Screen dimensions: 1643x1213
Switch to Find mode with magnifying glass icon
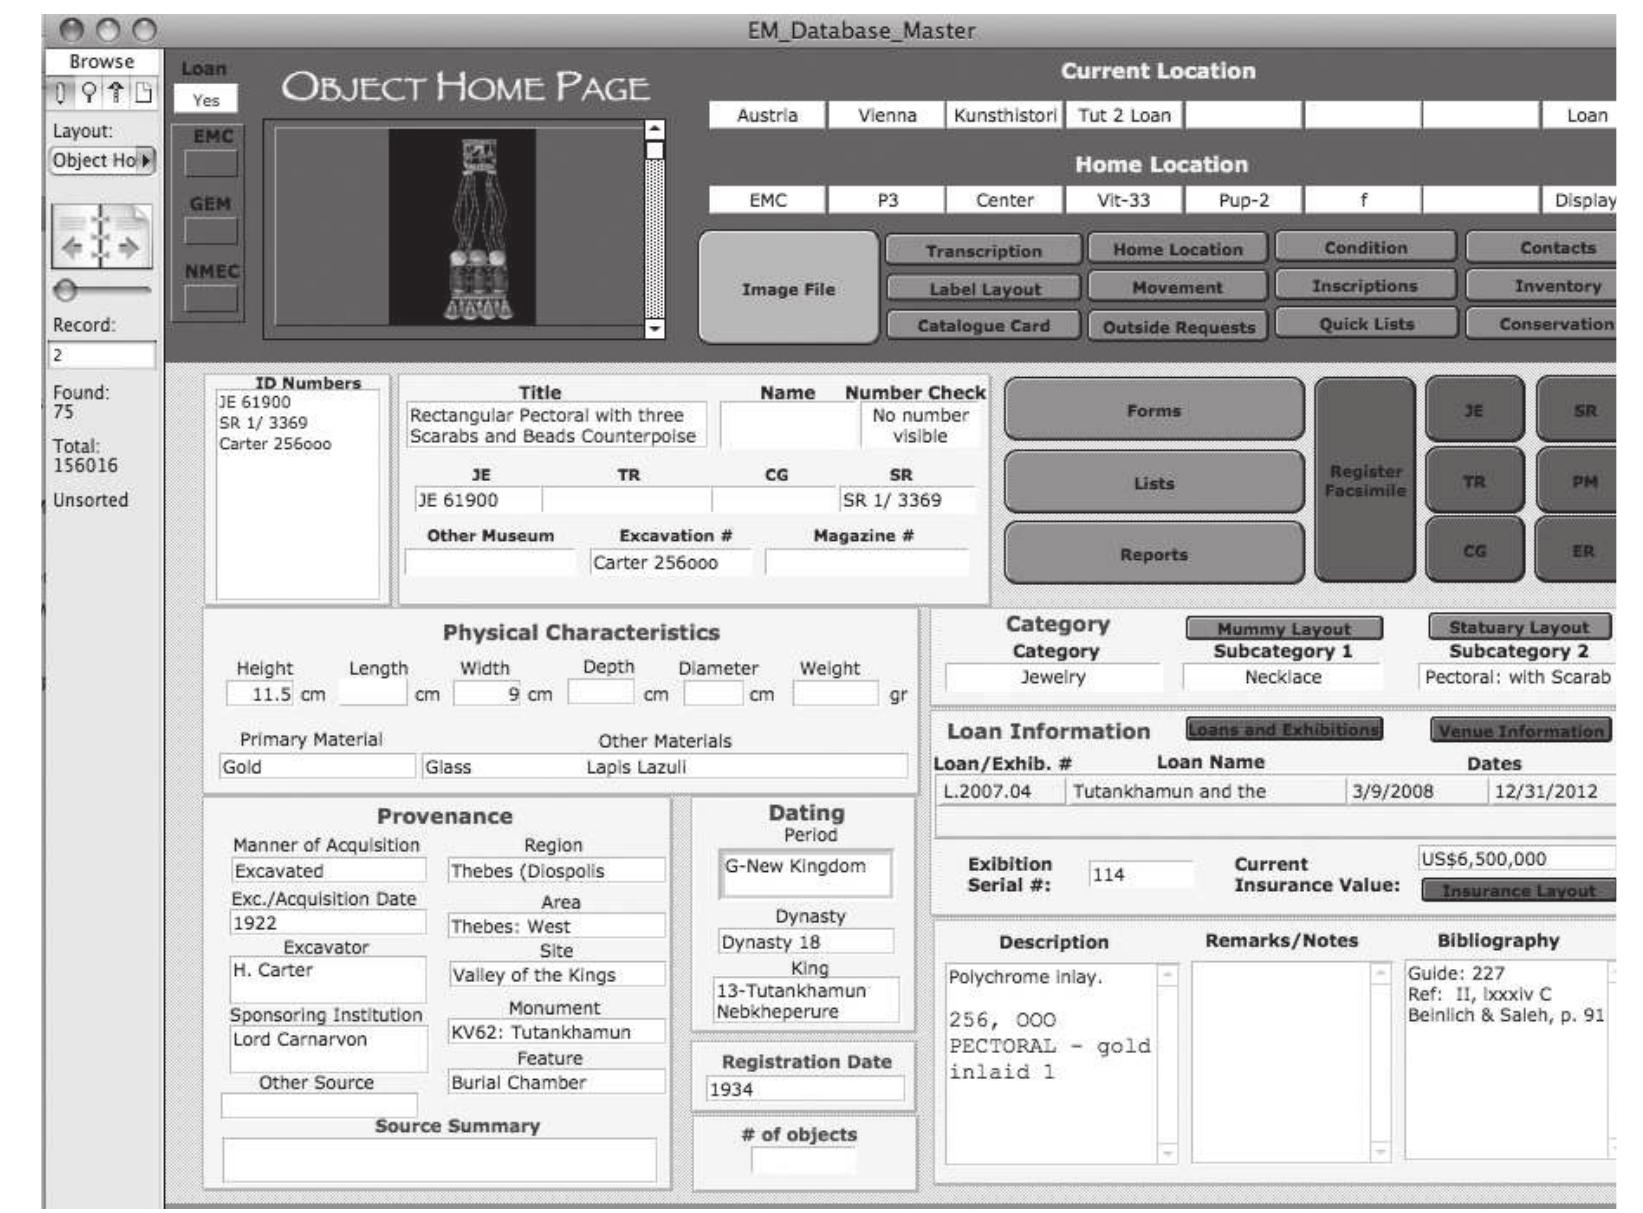click(x=90, y=93)
